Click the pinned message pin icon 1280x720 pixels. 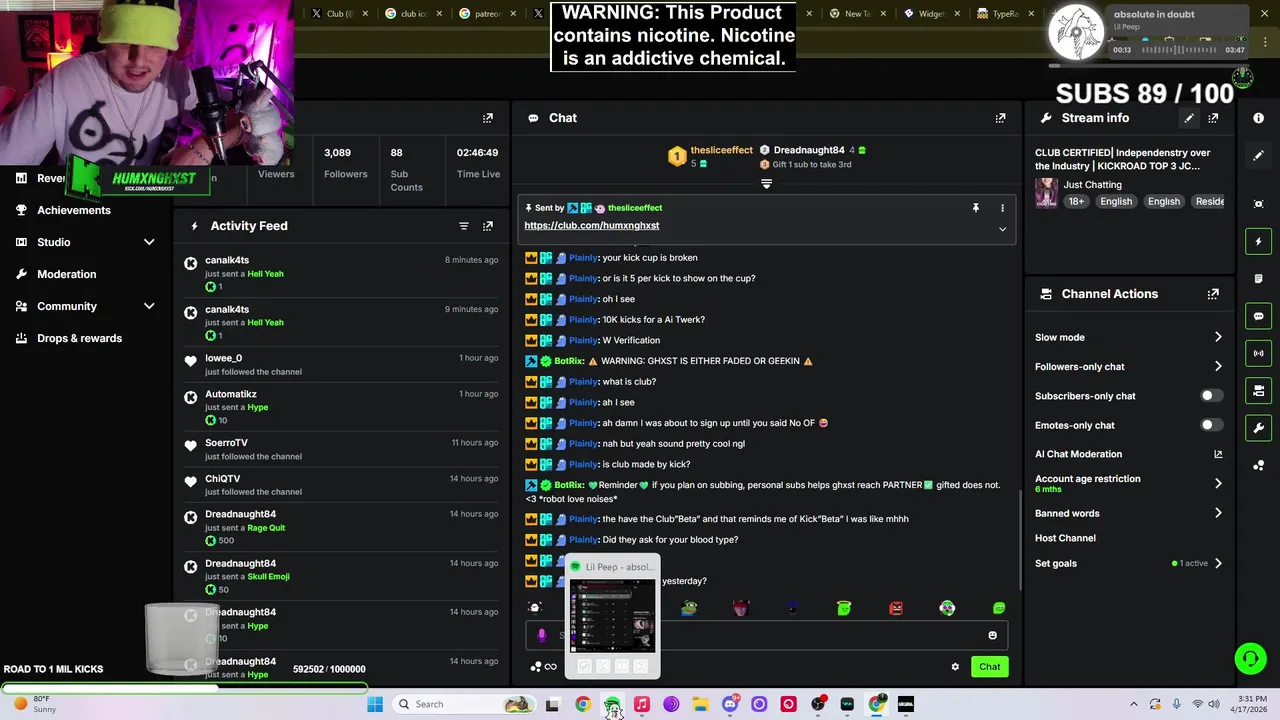(x=976, y=208)
